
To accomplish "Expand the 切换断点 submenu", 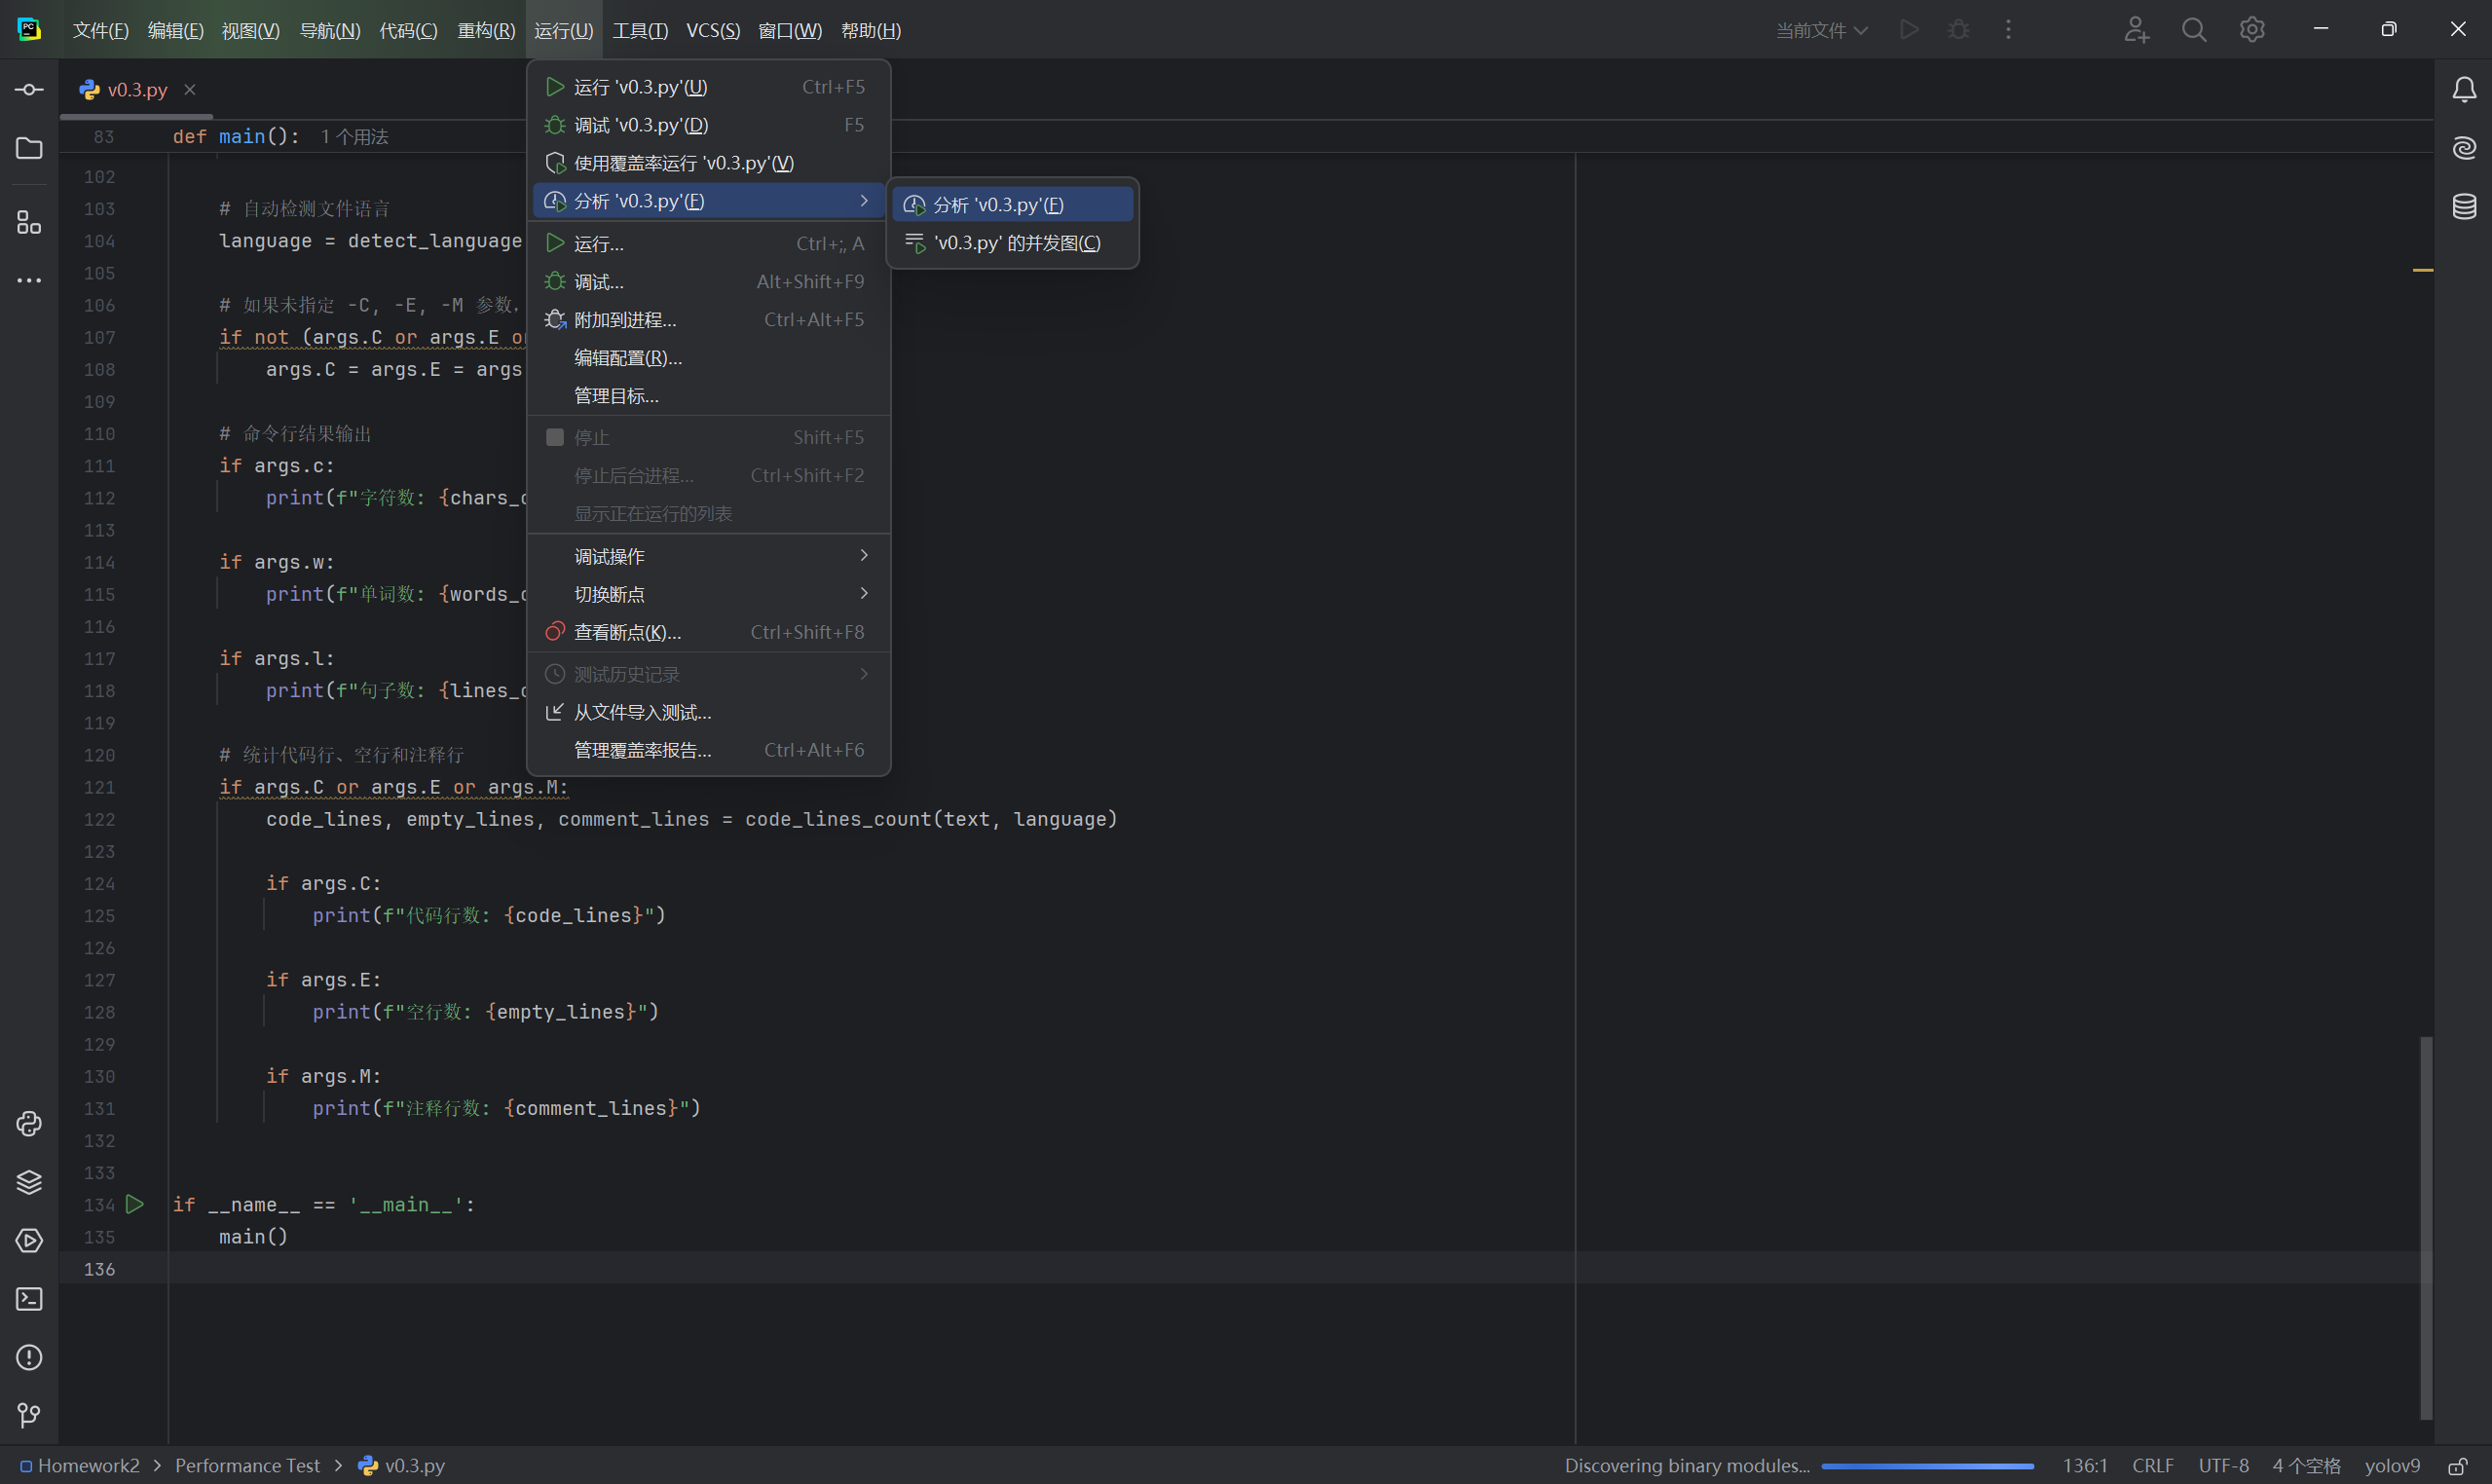I will pos(709,594).
